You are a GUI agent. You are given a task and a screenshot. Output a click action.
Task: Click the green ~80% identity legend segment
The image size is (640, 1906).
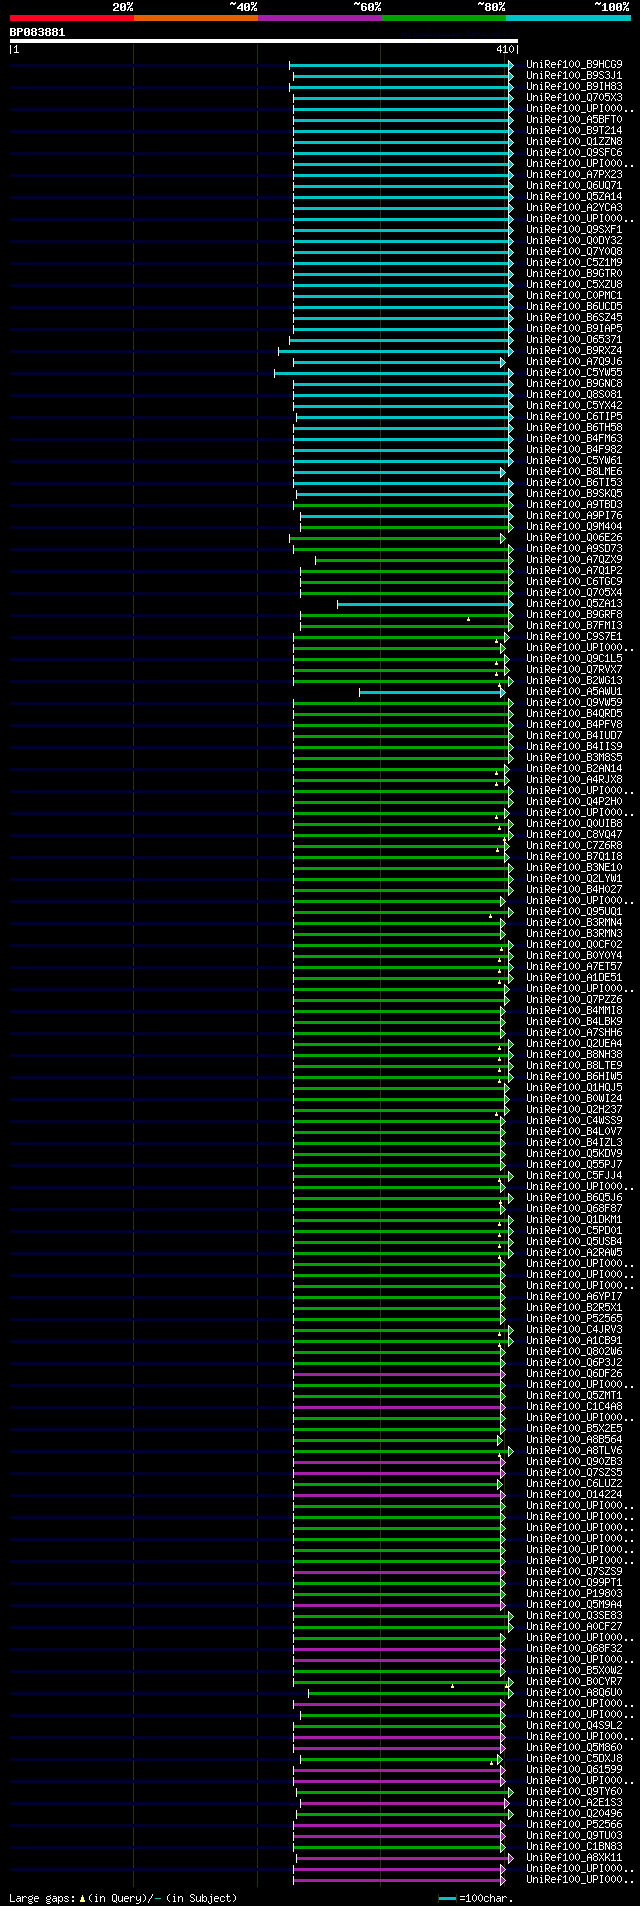point(443,18)
